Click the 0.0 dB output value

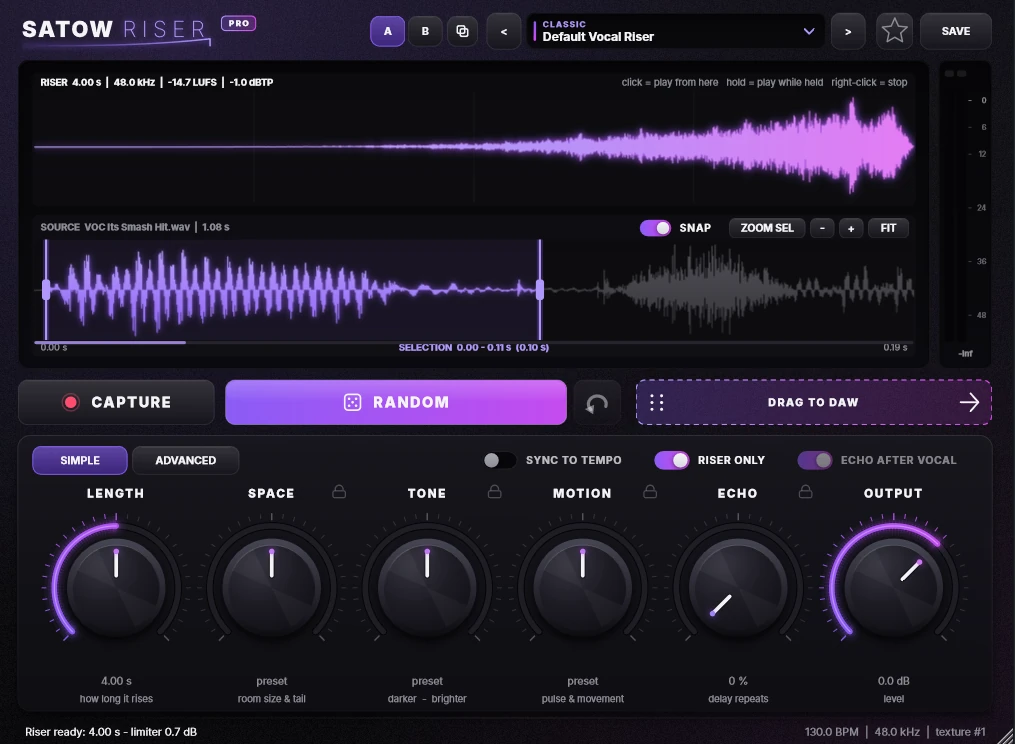893,681
